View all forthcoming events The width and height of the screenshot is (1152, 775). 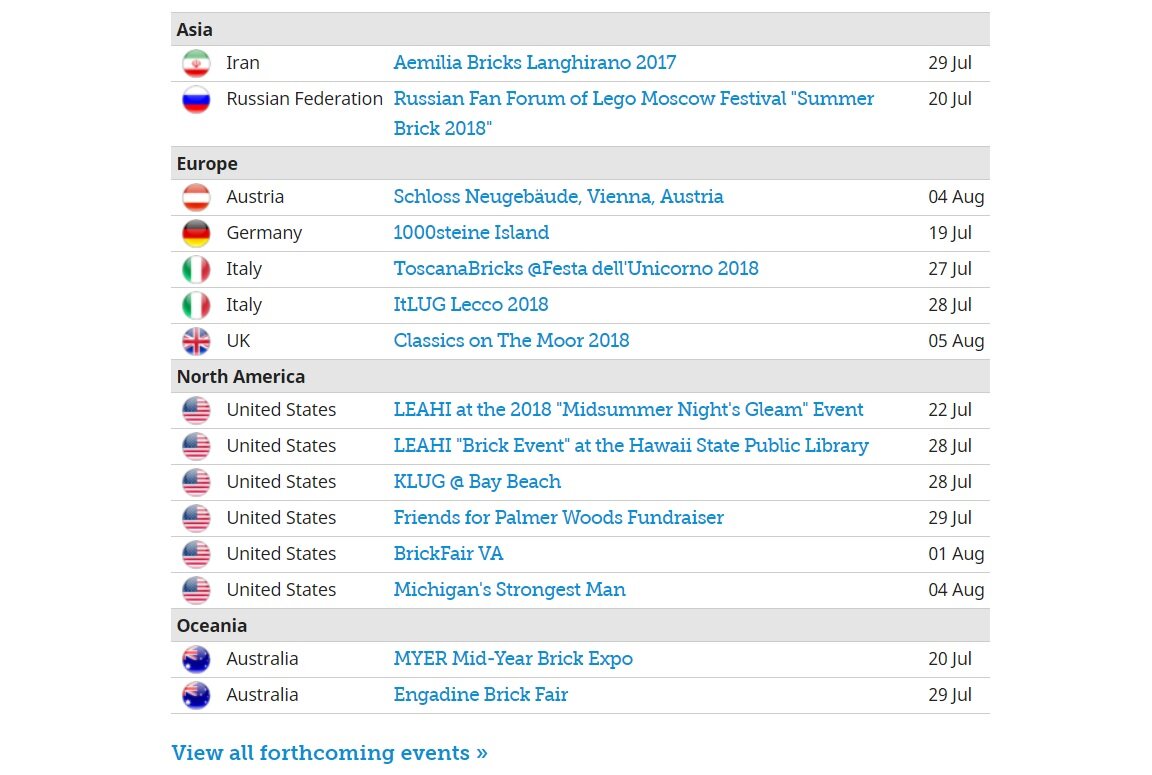(329, 753)
